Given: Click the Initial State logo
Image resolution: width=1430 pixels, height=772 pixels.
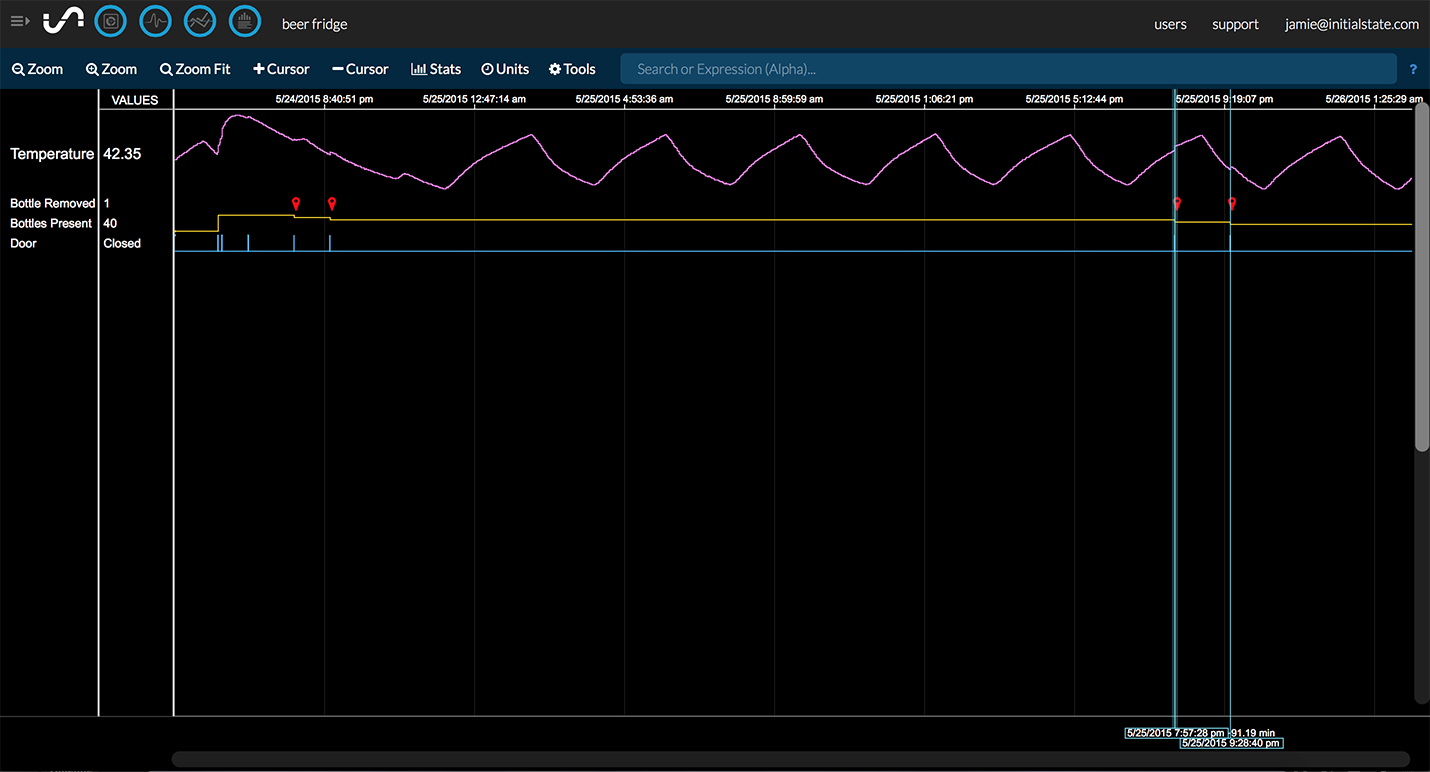Looking at the screenshot, I should click(63, 20).
